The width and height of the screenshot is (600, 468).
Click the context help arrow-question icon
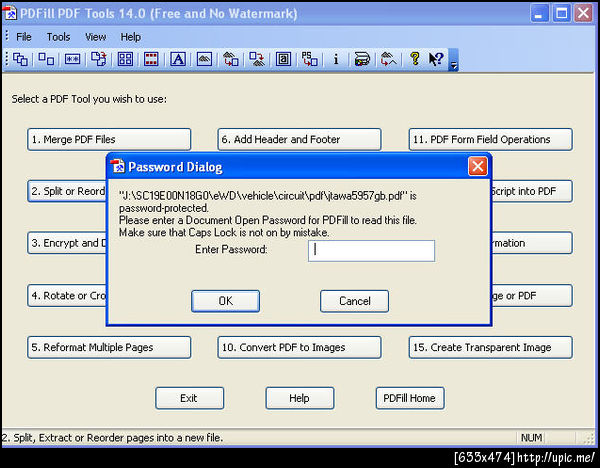436,59
